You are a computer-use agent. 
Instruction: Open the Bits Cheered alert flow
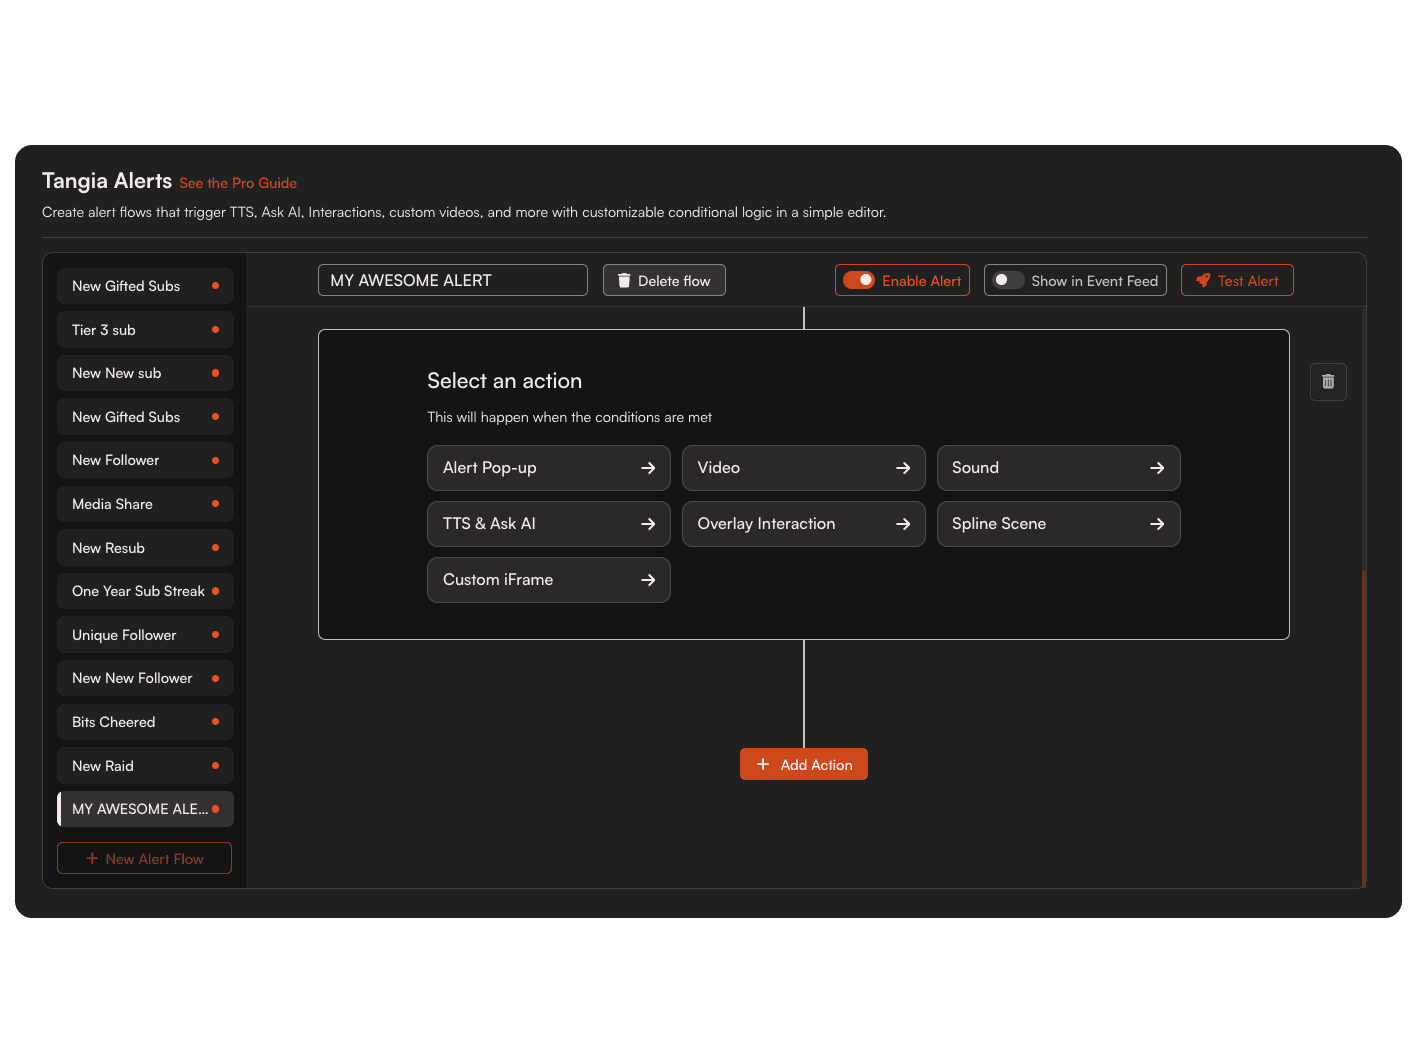tap(144, 722)
